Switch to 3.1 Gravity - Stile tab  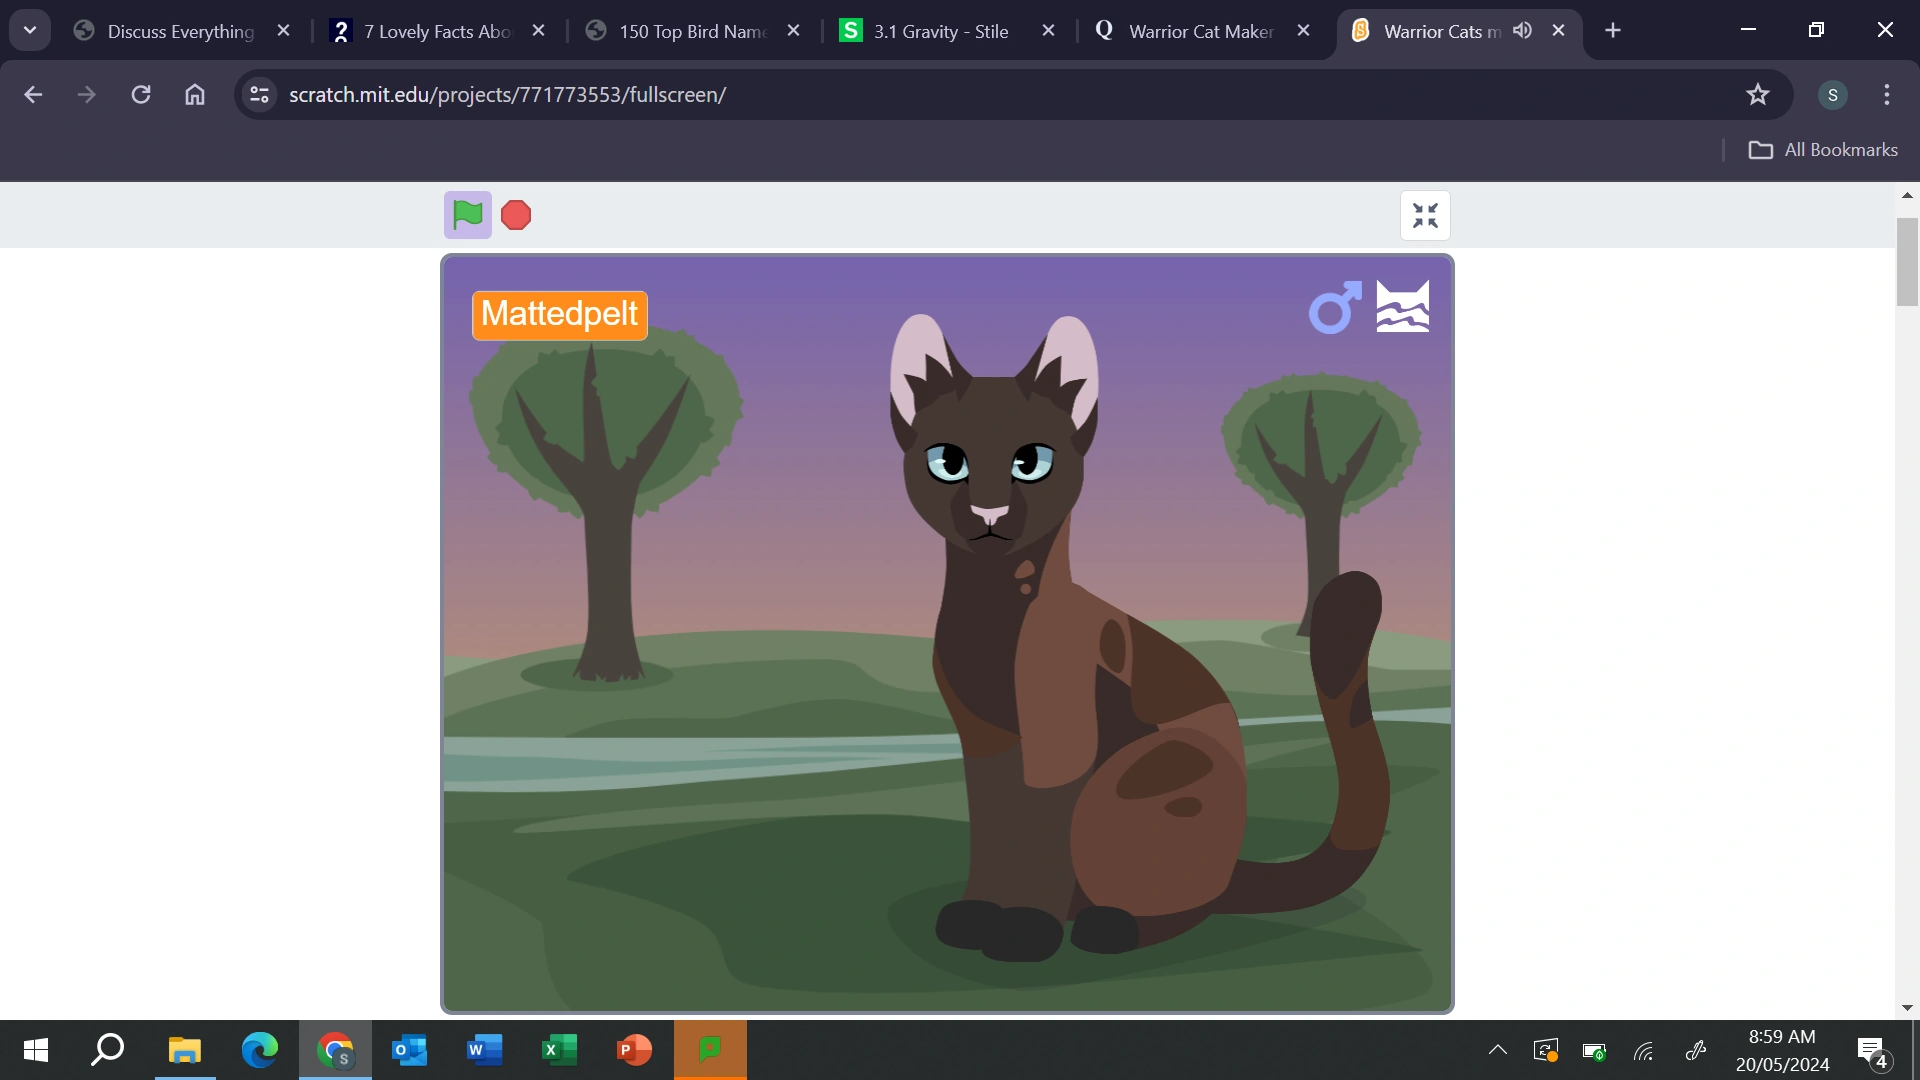pos(940,31)
